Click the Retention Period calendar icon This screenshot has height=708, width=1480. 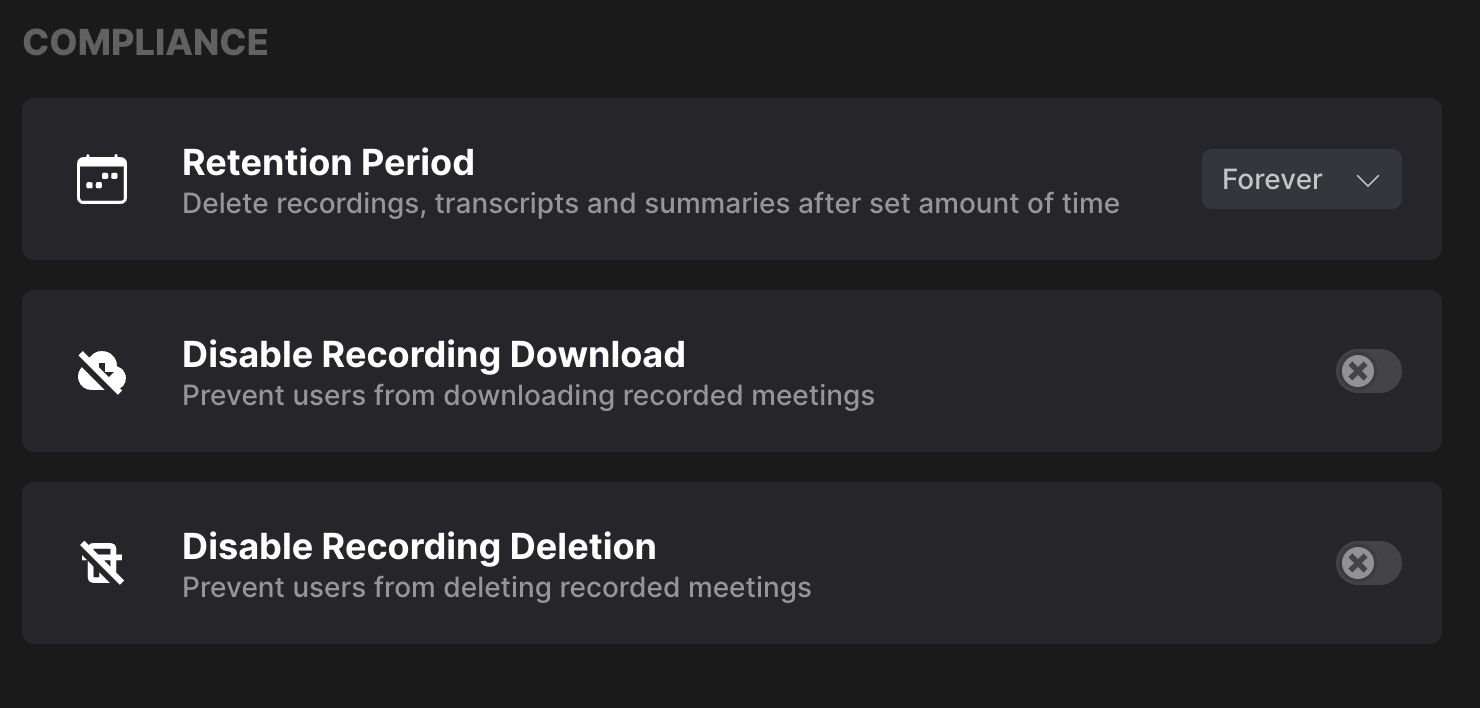(x=102, y=179)
